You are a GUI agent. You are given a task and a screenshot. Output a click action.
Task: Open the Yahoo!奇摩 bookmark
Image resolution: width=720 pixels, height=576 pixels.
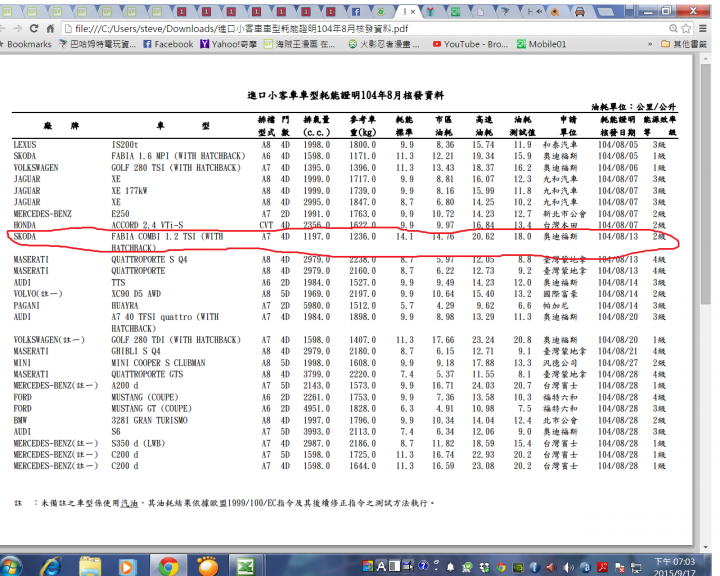tap(228, 44)
